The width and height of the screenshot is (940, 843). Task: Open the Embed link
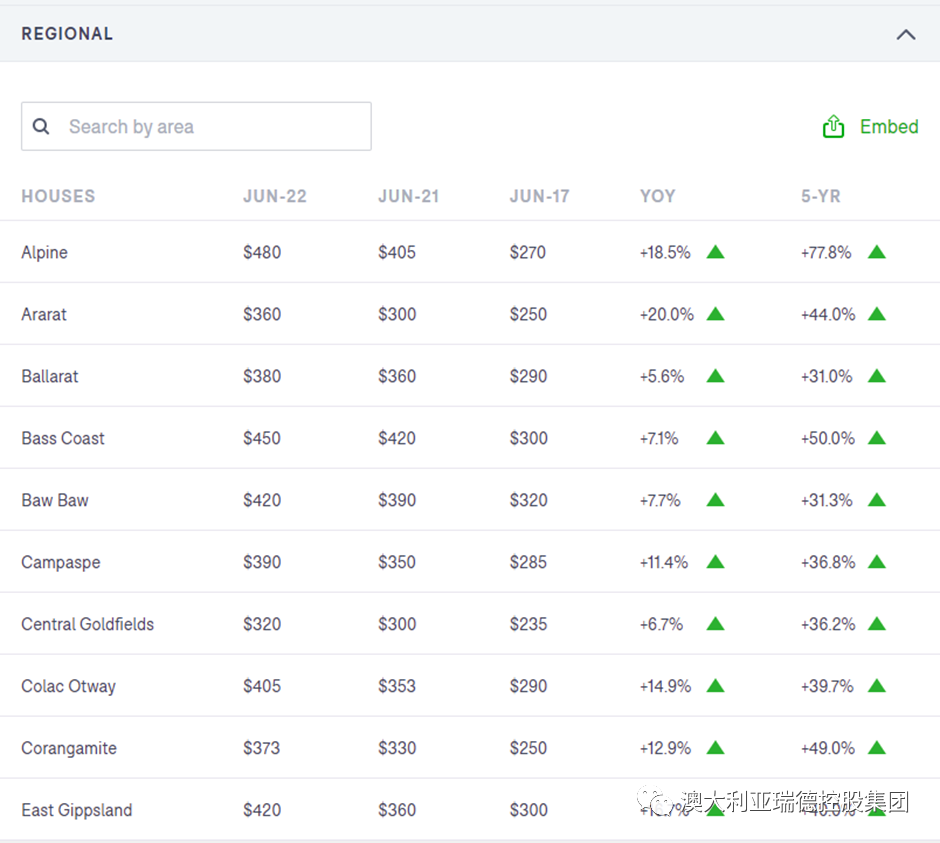tap(888, 127)
